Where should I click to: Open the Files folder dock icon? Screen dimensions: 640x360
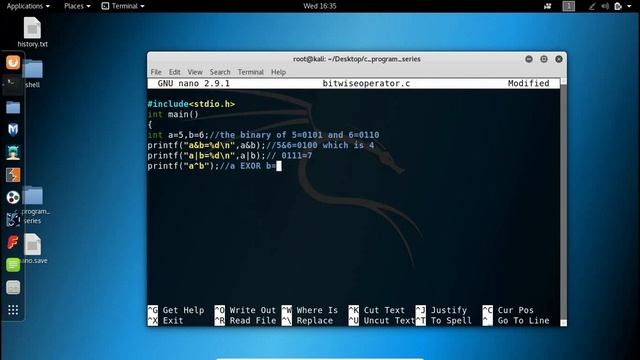(13, 107)
